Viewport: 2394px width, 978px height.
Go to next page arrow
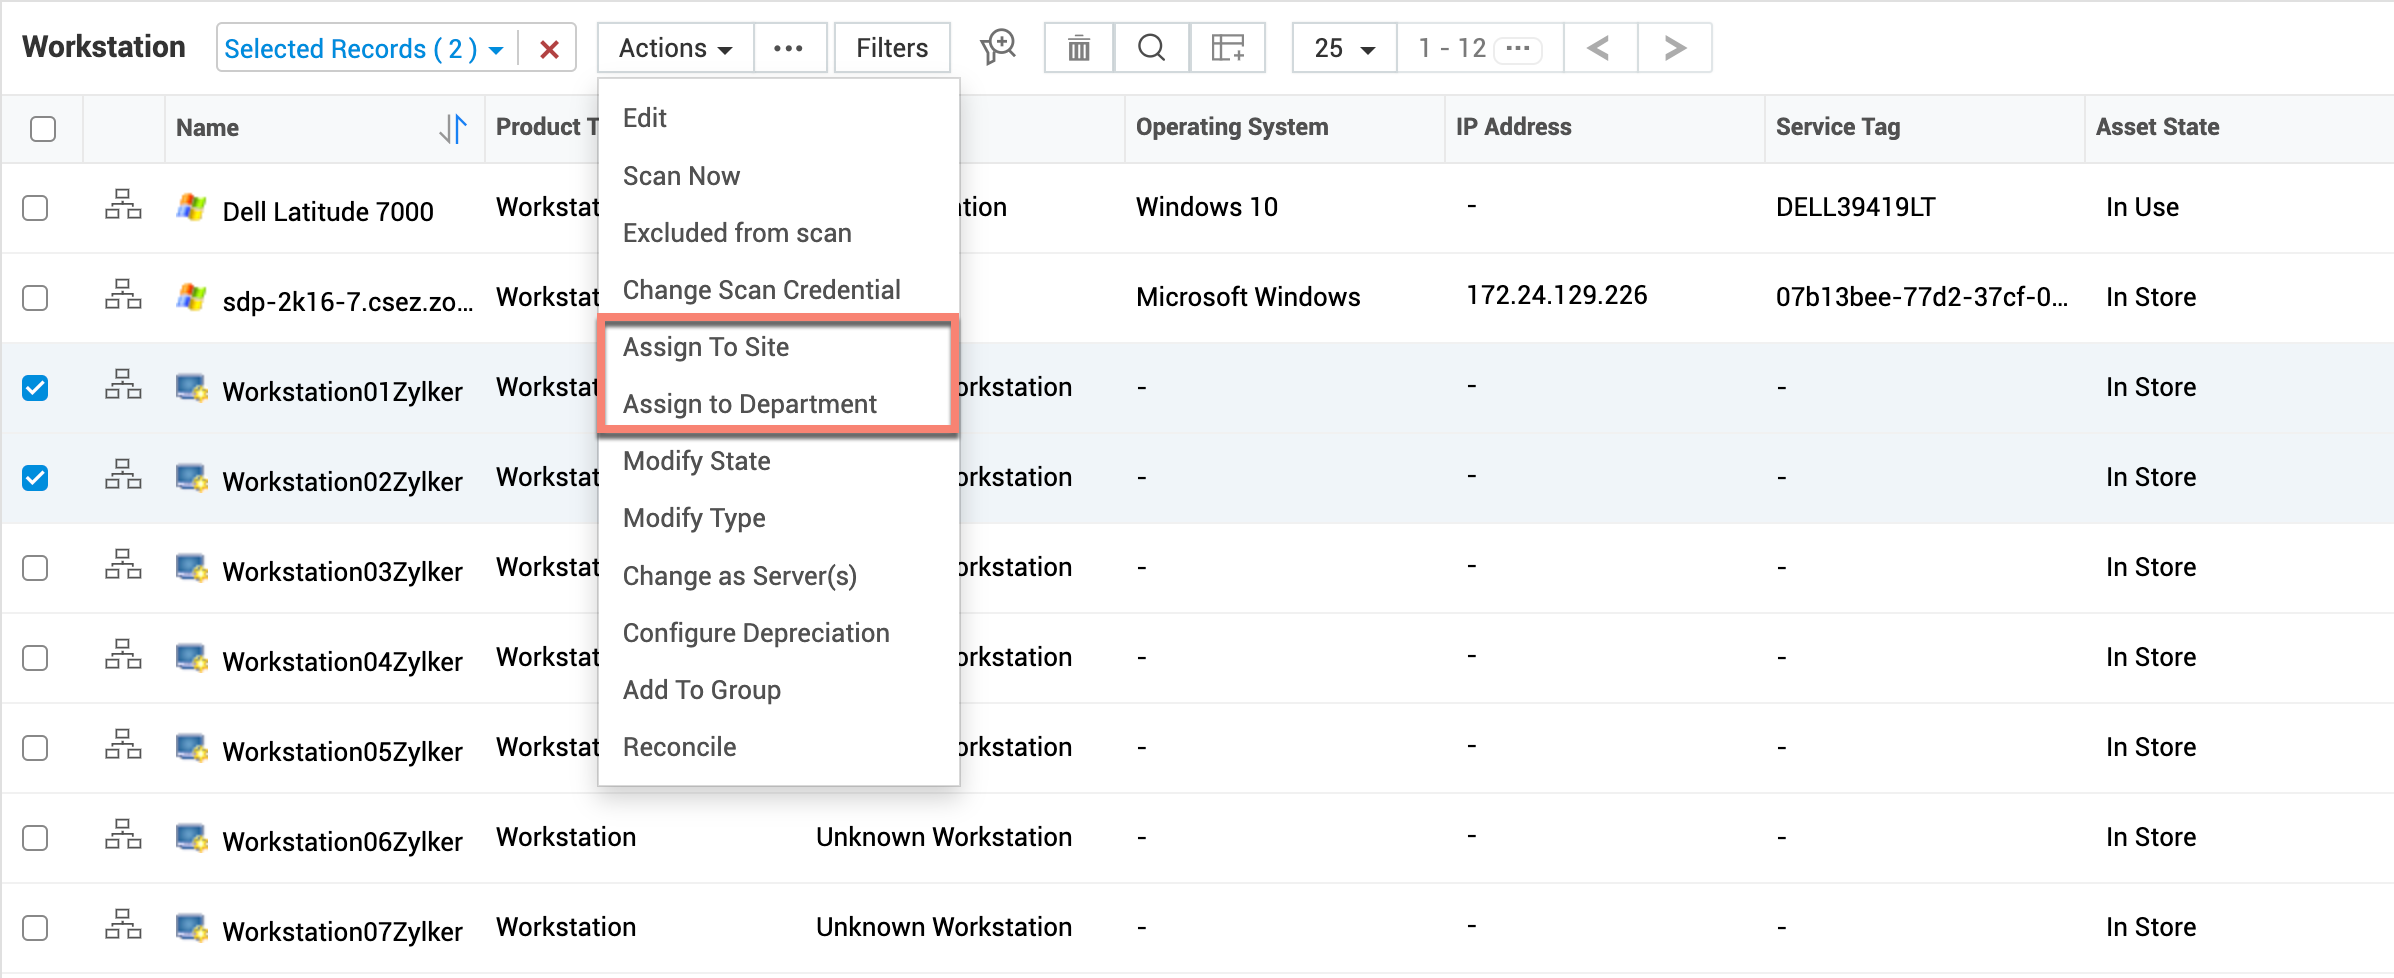[1674, 48]
